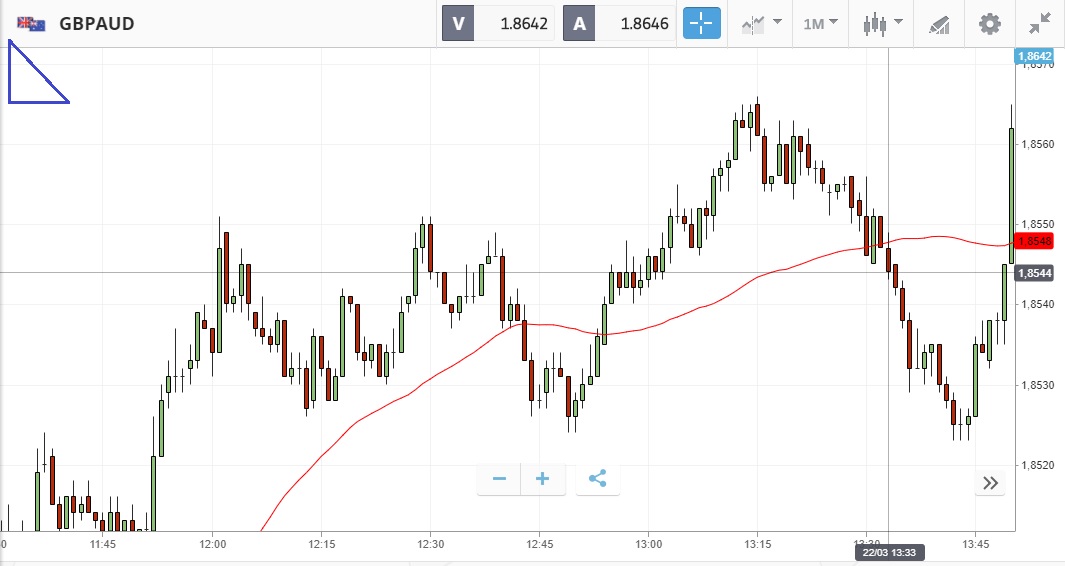Viewport: 1065px width, 566px height.
Task: Open chart settings gear icon
Action: [x=989, y=23]
